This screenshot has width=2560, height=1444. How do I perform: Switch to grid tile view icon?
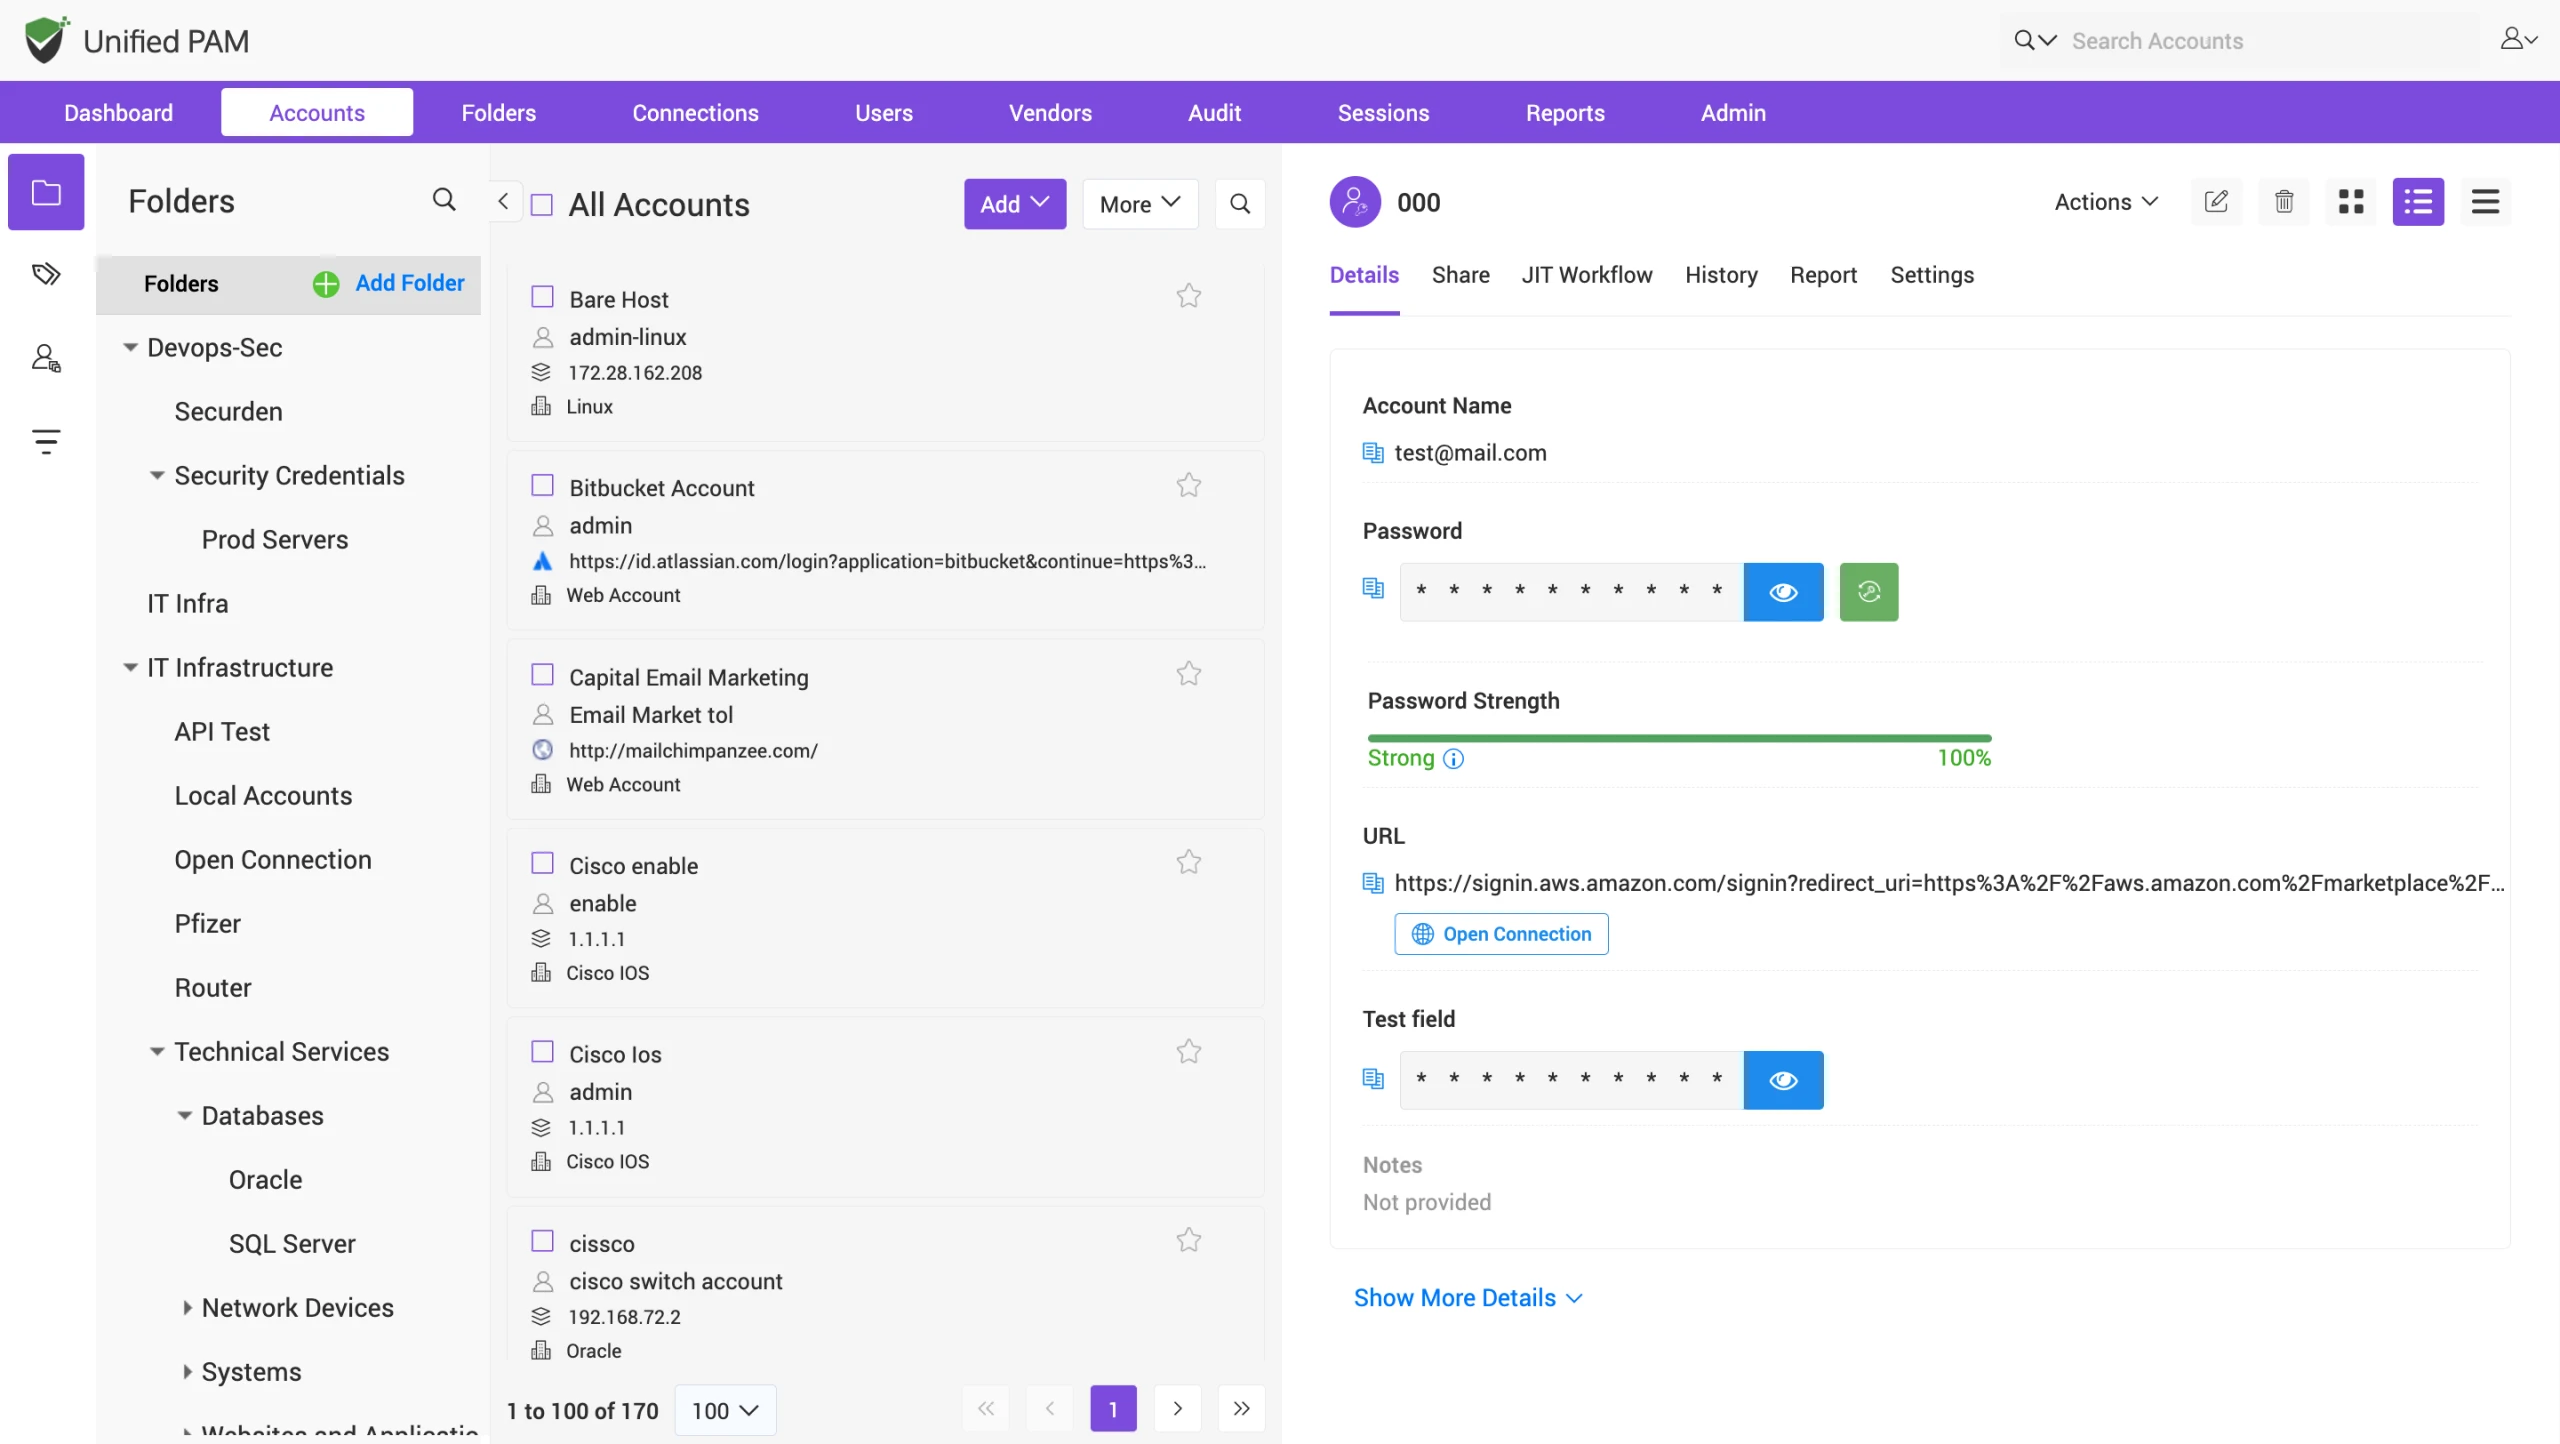click(x=2351, y=202)
